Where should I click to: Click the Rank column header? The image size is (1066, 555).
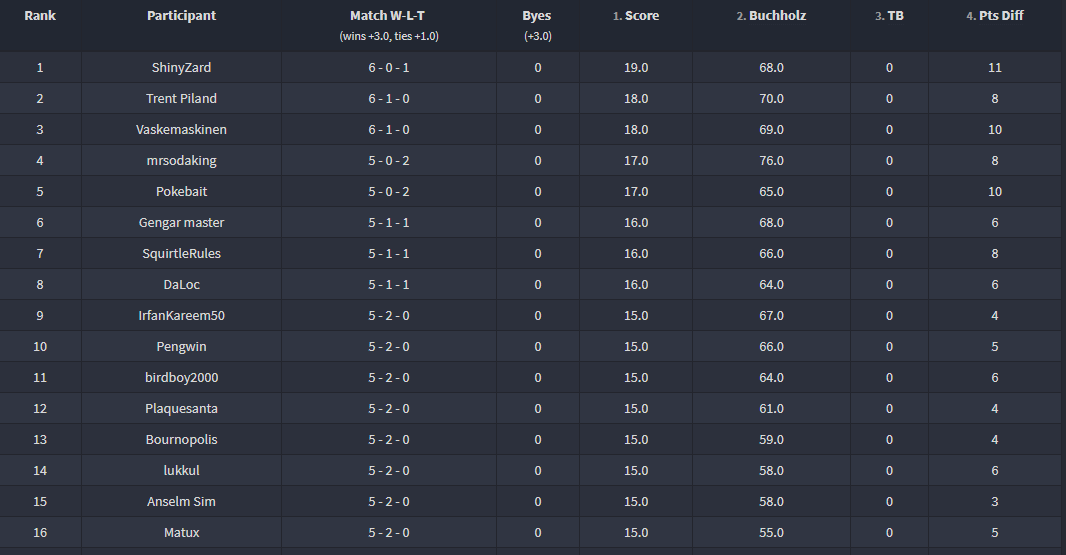(x=40, y=16)
